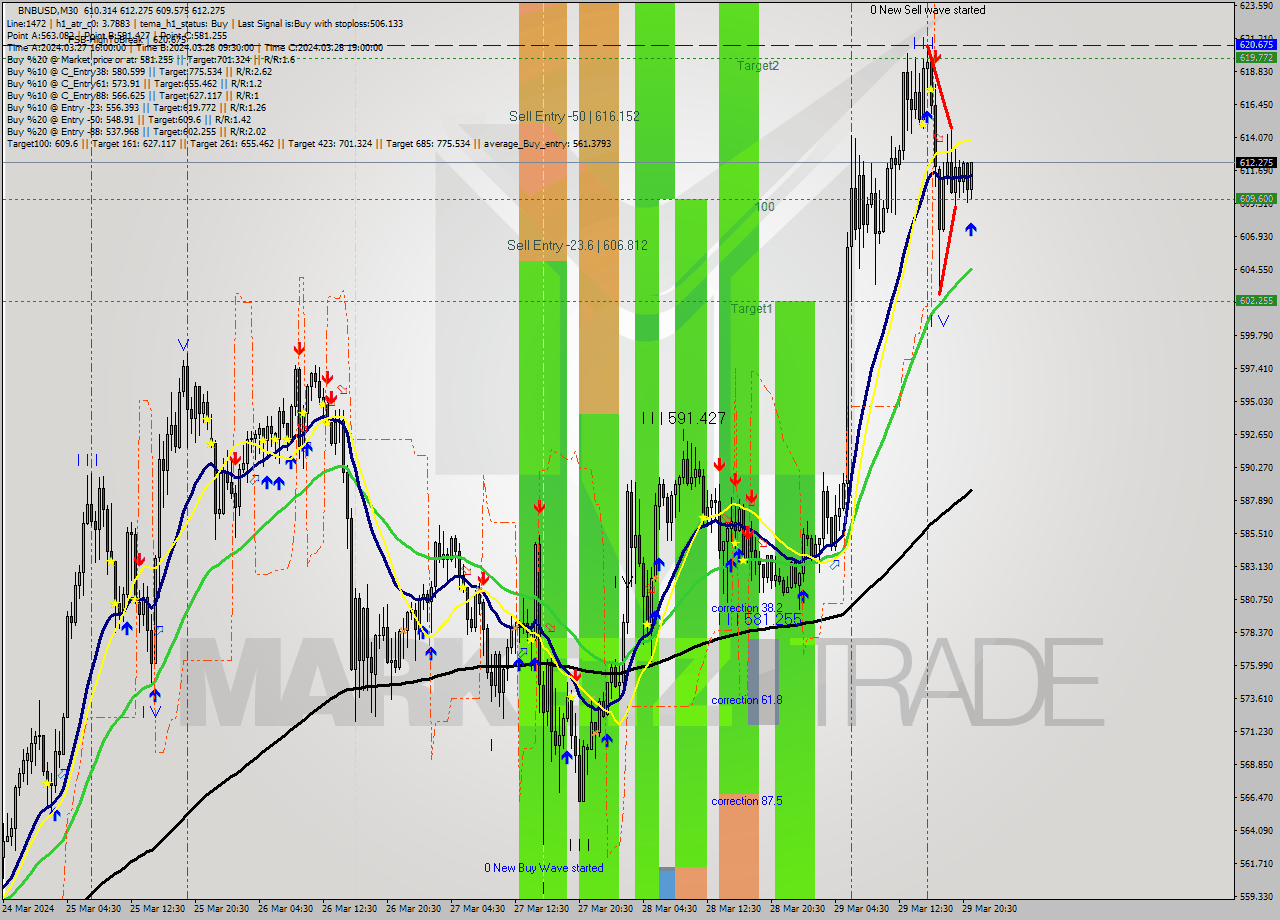This screenshot has height=920, width=1280.
Task: Click 623.590 on the price axis
Action: (1256, 6)
